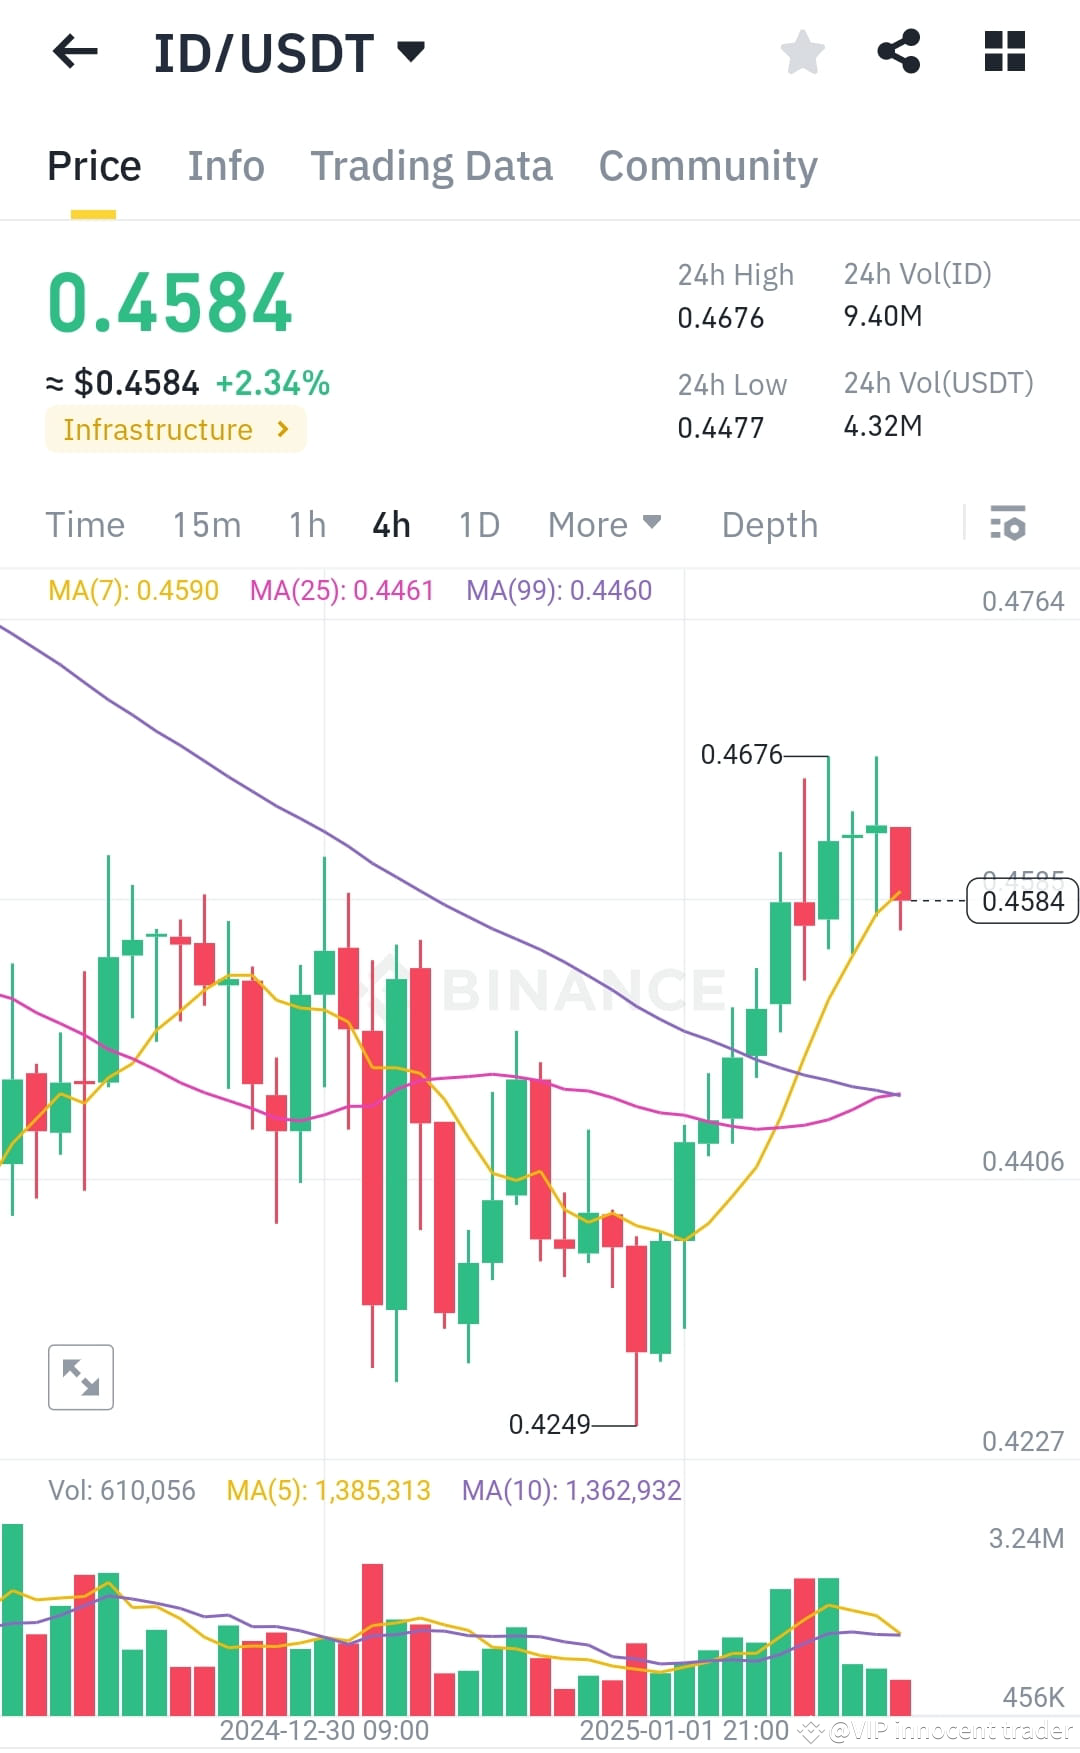Share the chart using the share icon
This screenshot has height=1753, width=1080.
pyautogui.click(x=899, y=51)
